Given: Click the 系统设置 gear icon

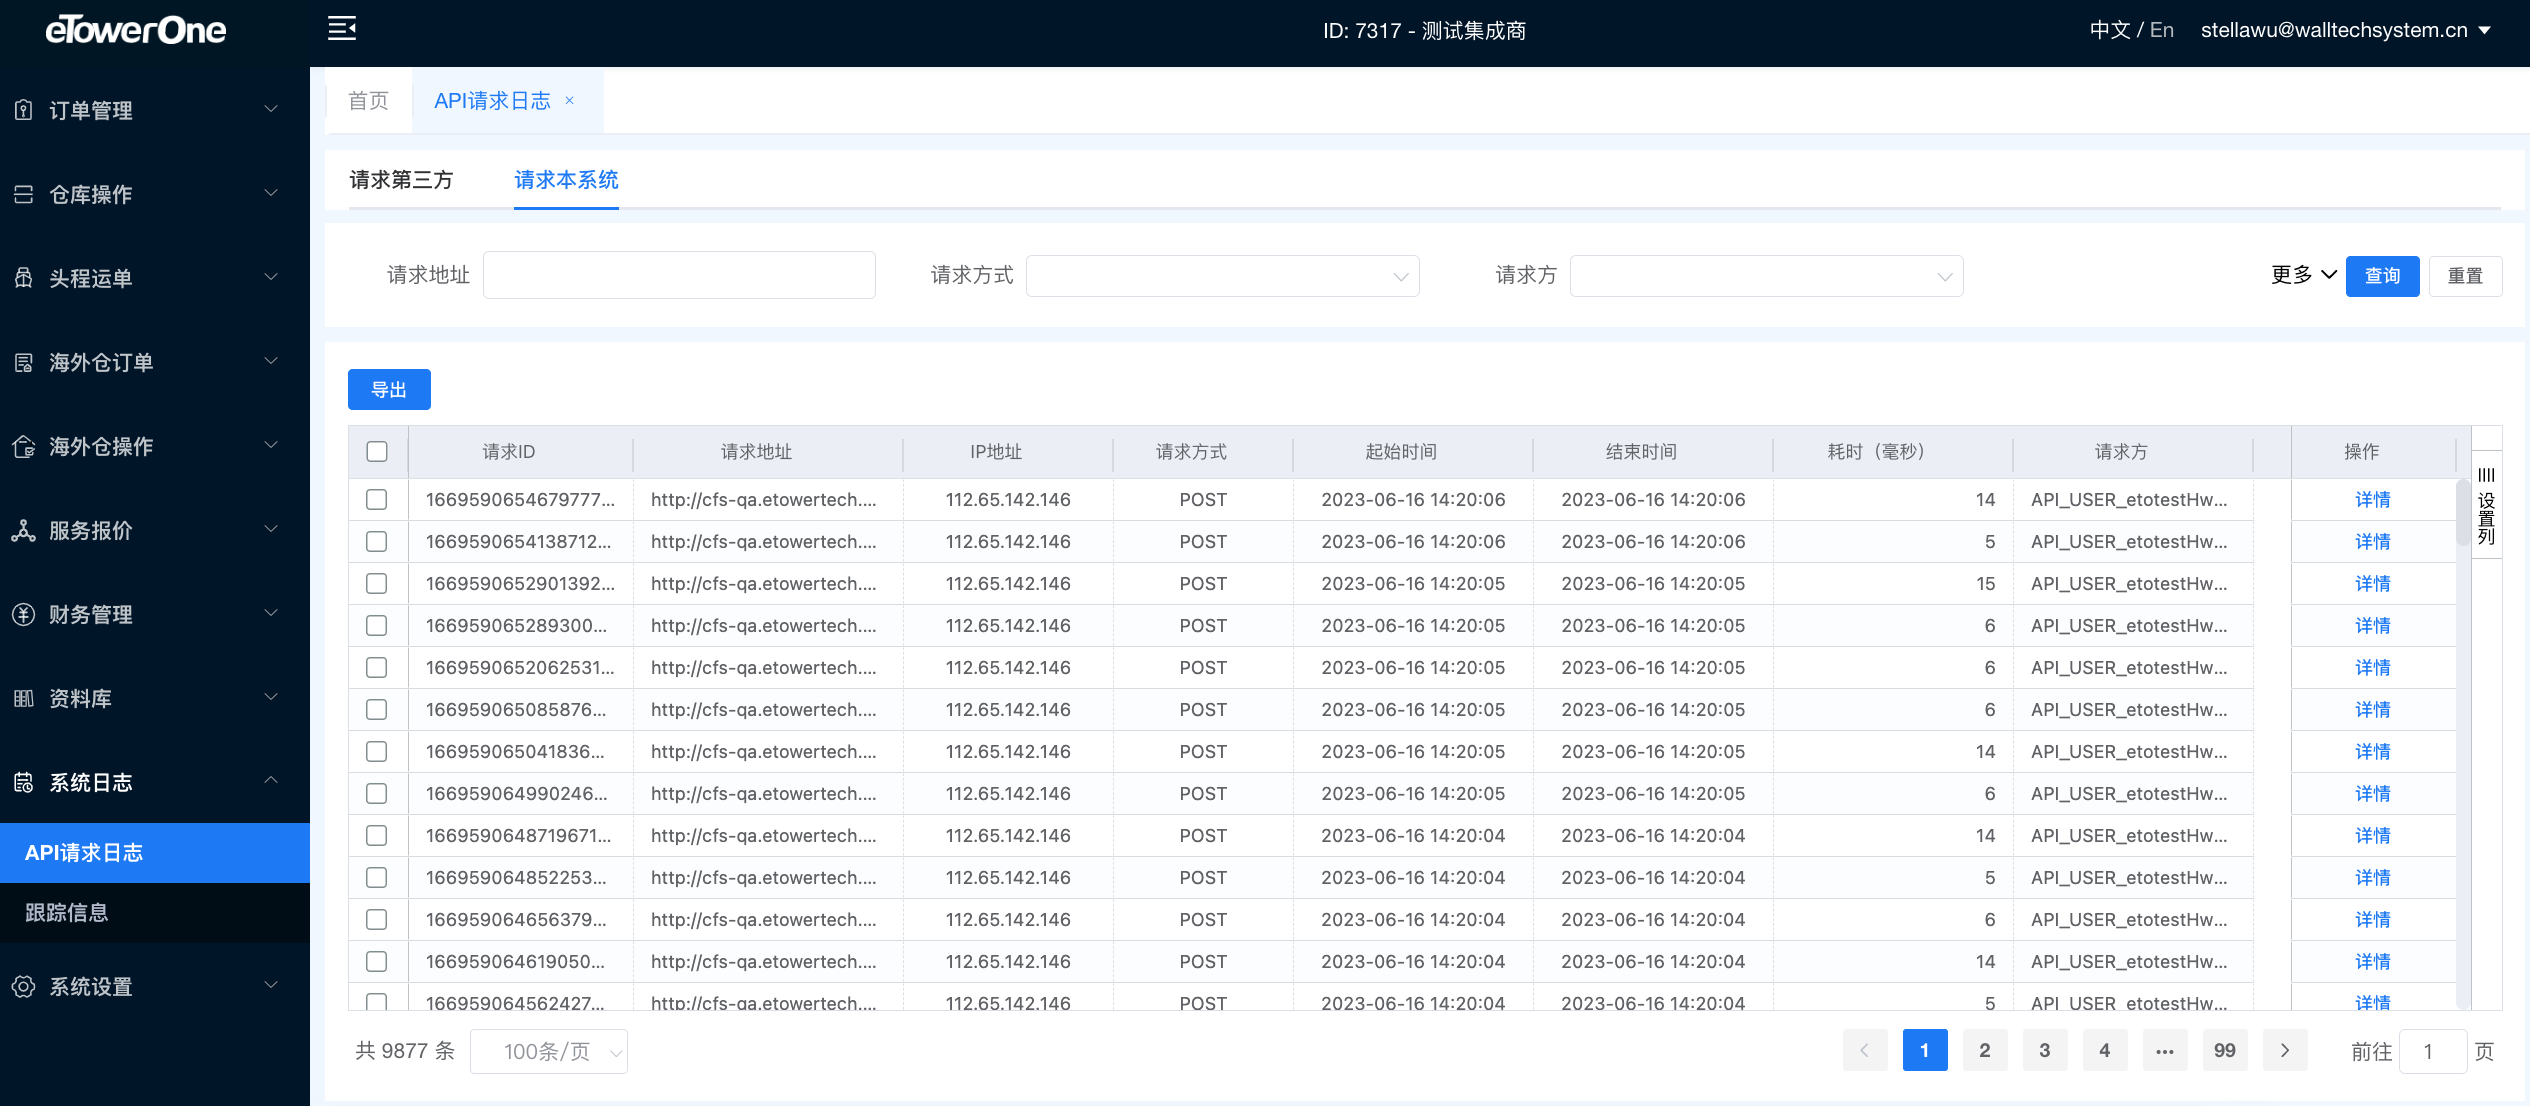Looking at the screenshot, I should click(24, 986).
